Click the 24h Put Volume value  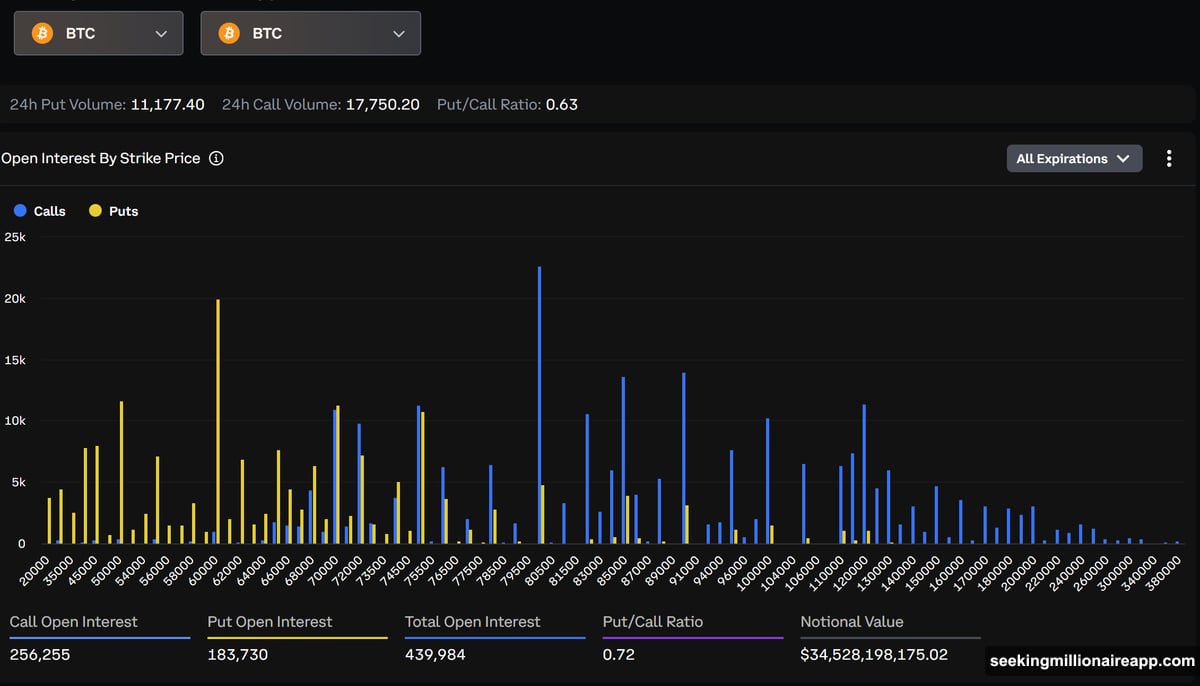(x=167, y=104)
